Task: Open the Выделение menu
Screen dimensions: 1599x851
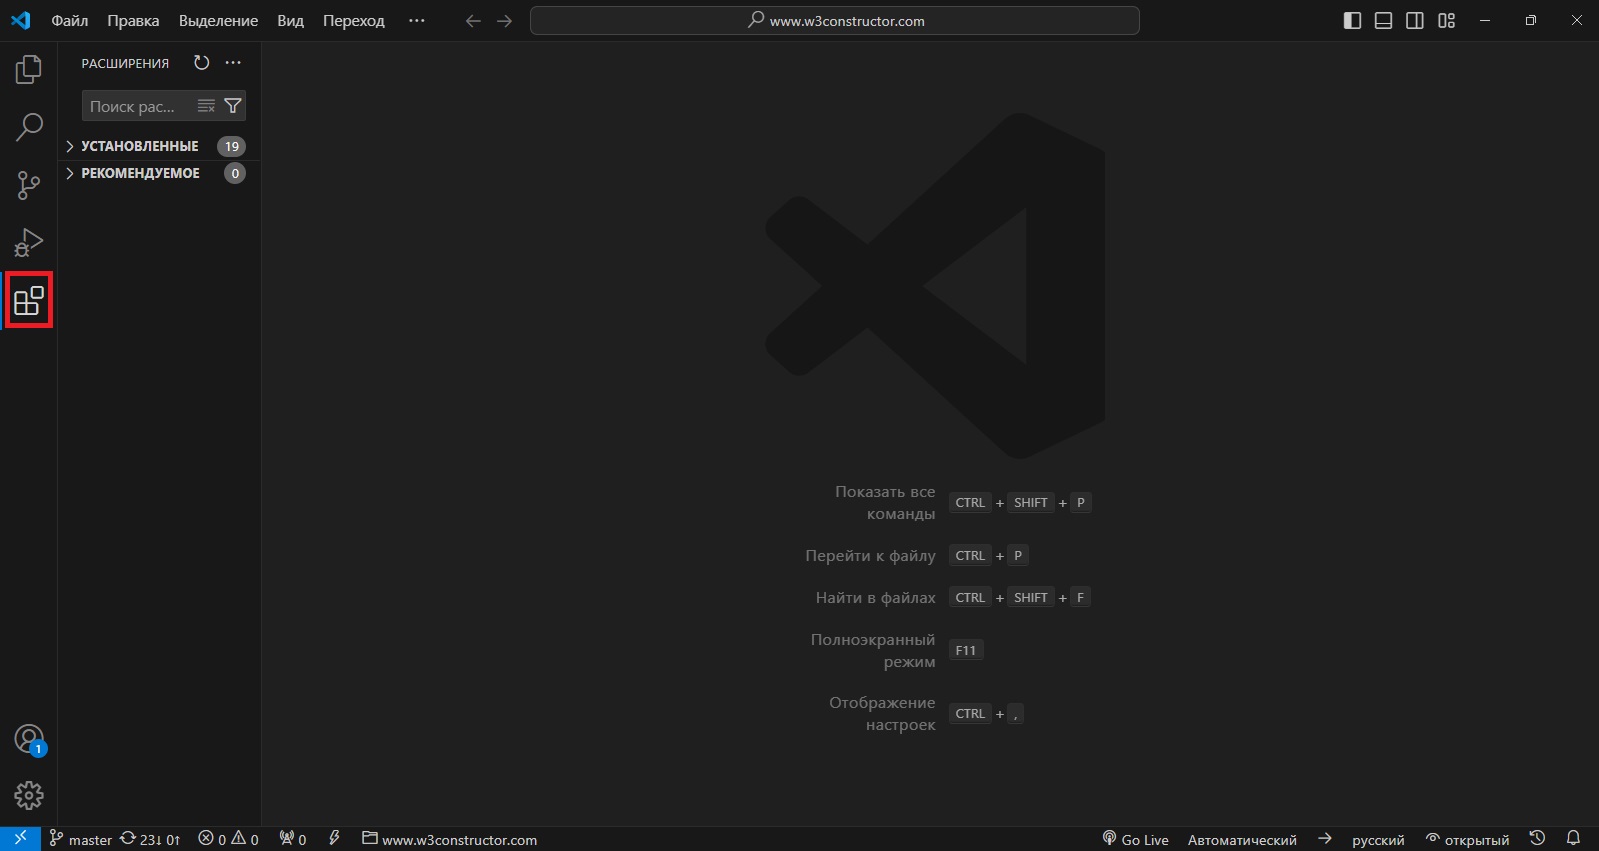Action: click(x=218, y=21)
